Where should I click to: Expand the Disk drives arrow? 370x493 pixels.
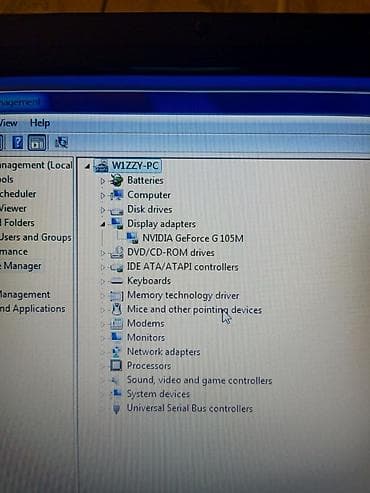click(103, 210)
